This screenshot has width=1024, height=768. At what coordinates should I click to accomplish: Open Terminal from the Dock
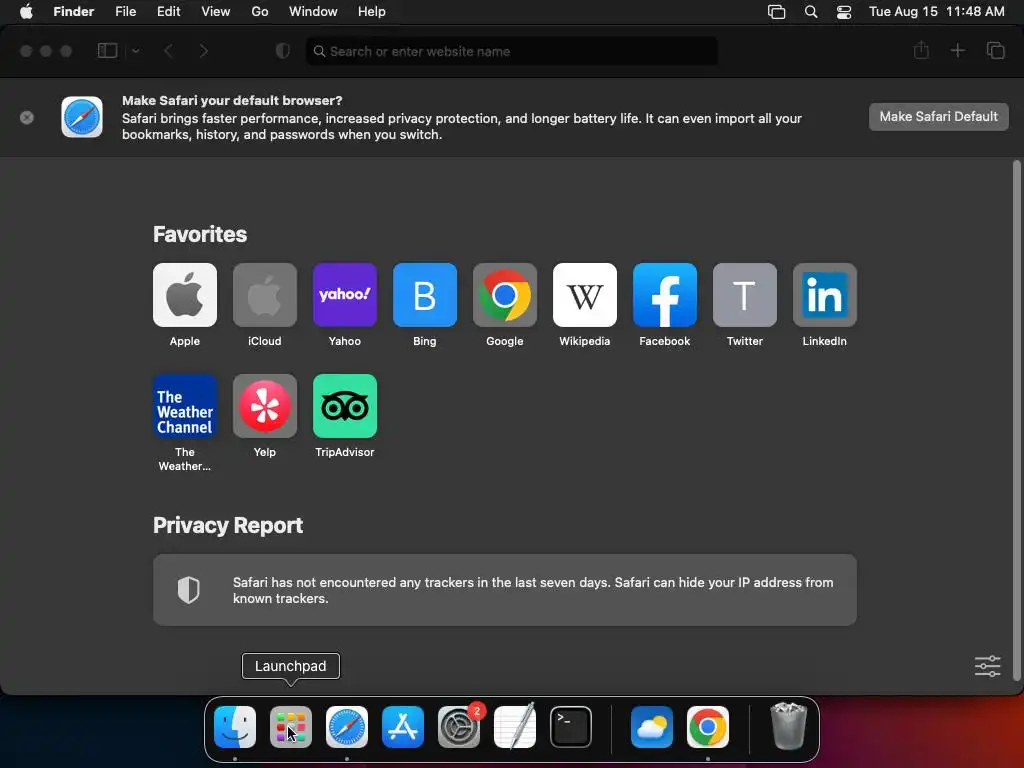point(571,727)
